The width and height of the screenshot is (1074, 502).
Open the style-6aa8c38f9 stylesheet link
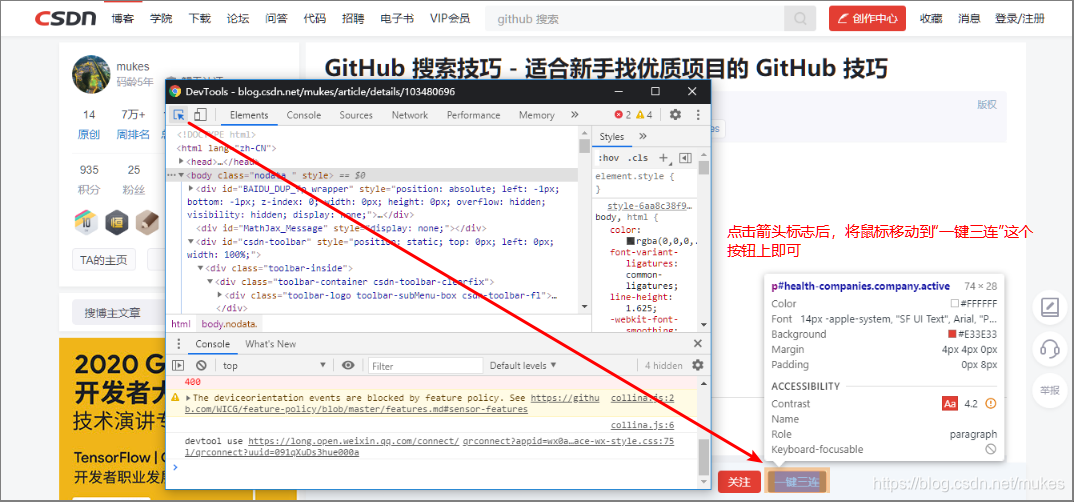650,205
